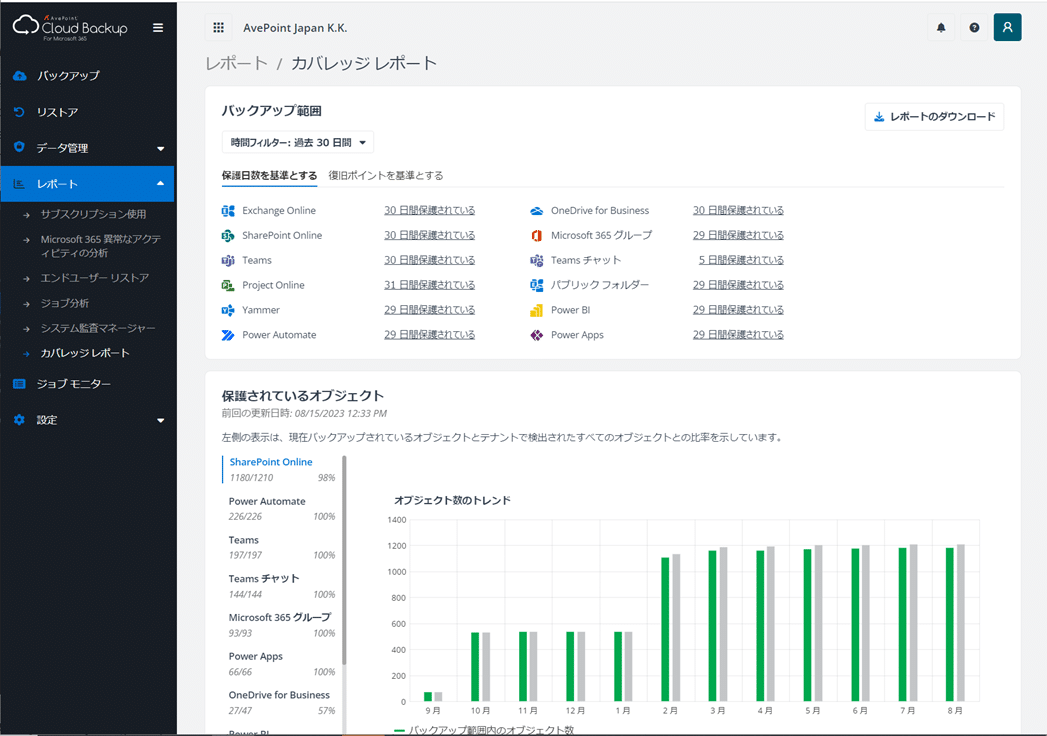Click the Microsoft 365 グループ Office icon
Viewport: 1047px width, 736px height.
(537, 236)
